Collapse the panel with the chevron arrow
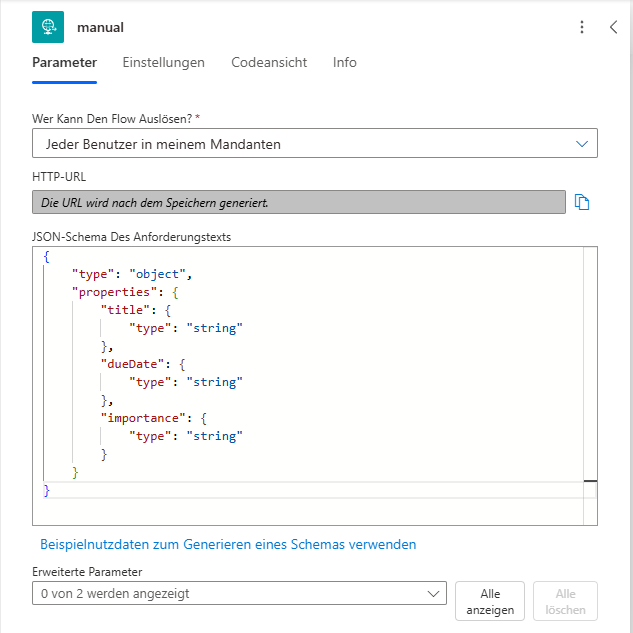 tap(613, 27)
